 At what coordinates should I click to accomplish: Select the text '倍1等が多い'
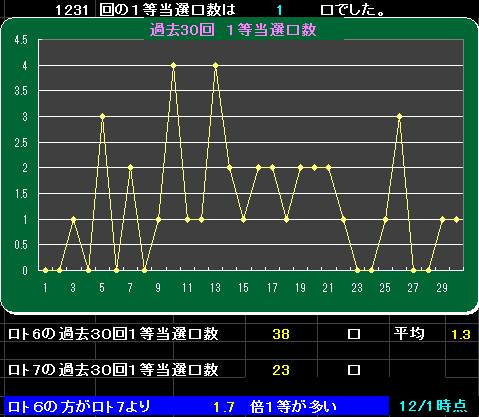(293, 406)
